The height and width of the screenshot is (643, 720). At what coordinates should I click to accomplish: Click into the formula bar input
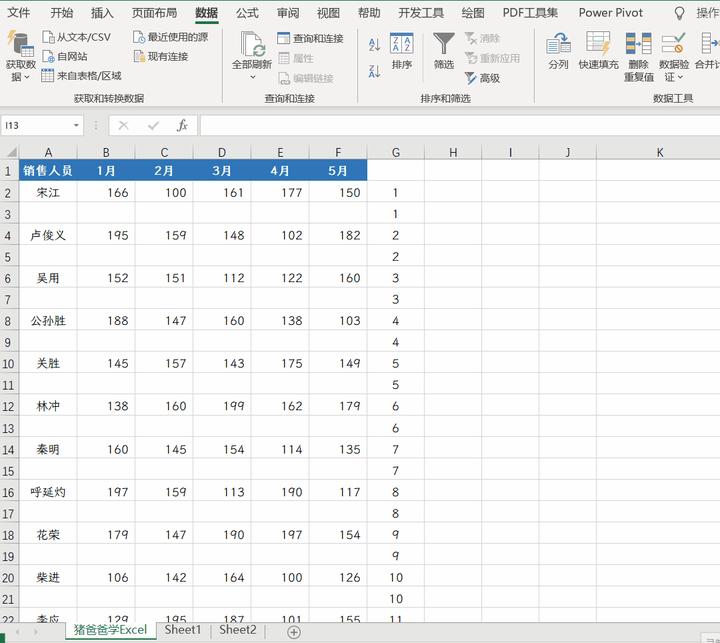pos(460,125)
